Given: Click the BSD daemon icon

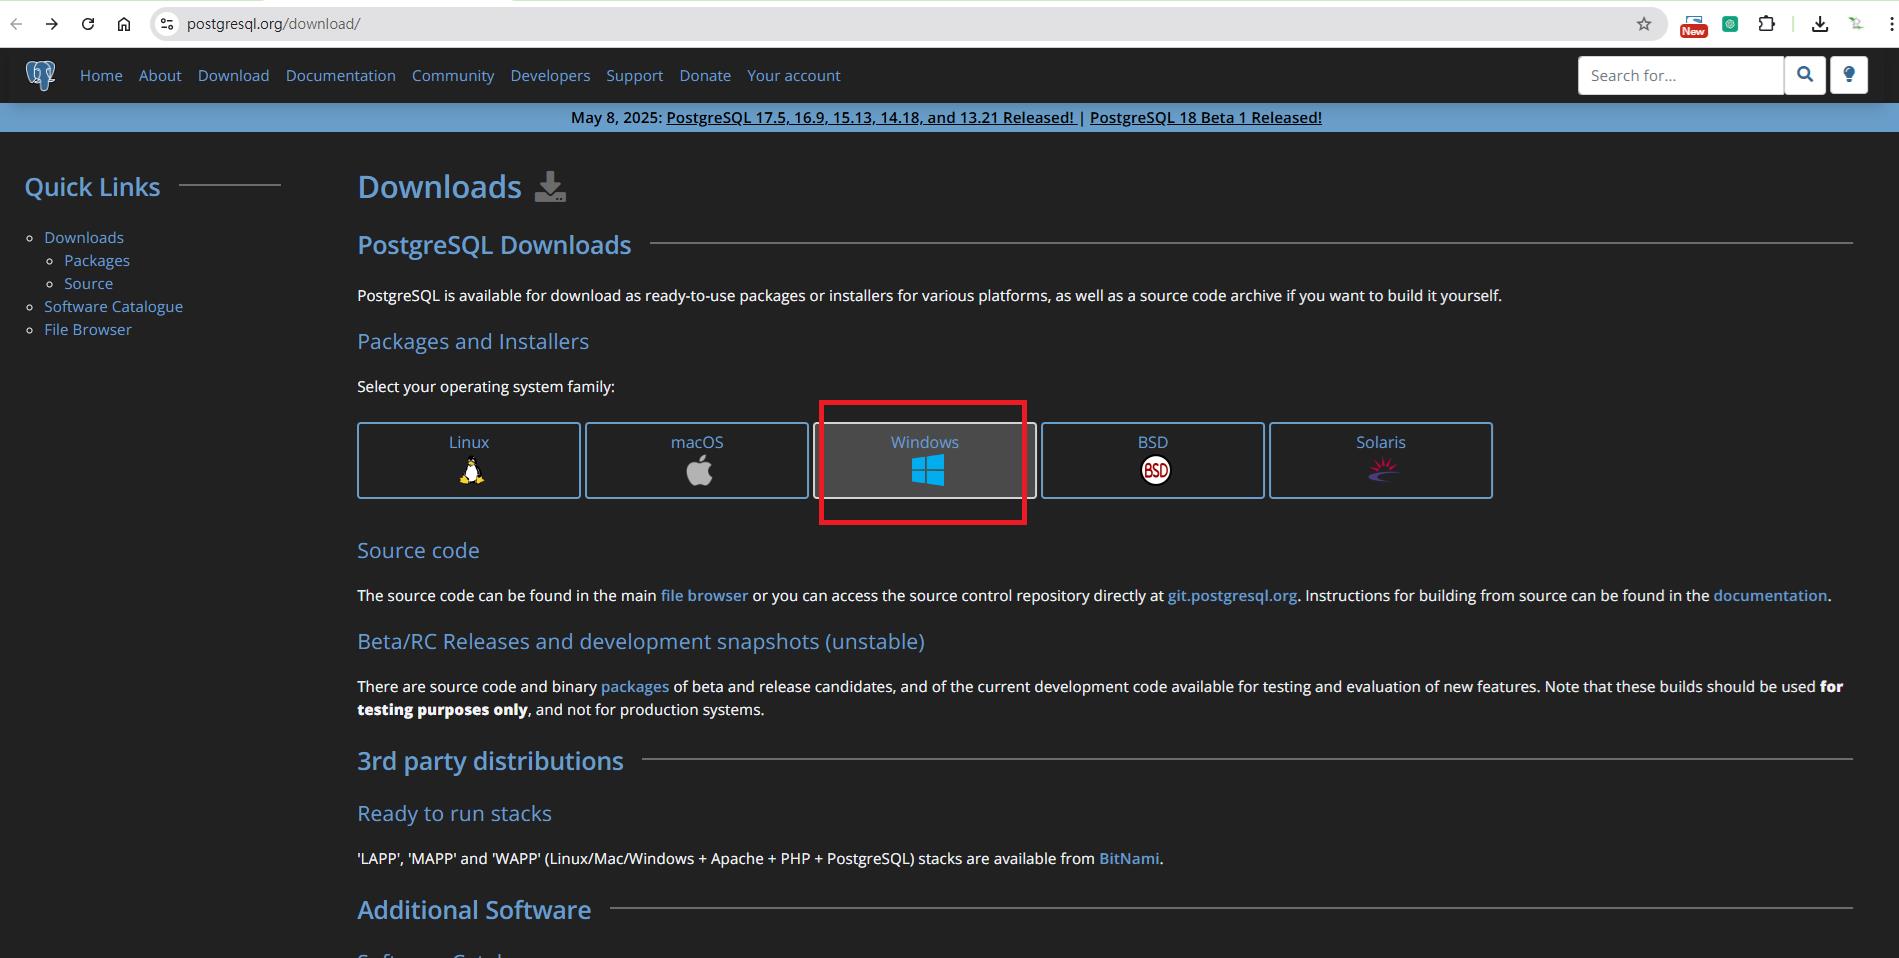Looking at the screenshot, I should (x=1156, y=470).
